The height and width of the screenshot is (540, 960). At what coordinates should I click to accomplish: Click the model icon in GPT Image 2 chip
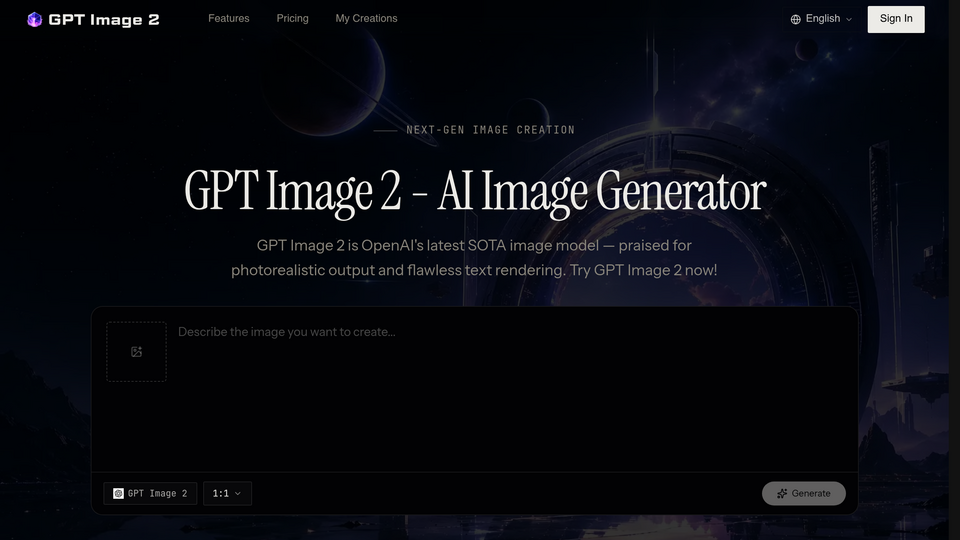pyautogui.click(x=118, y=493)
